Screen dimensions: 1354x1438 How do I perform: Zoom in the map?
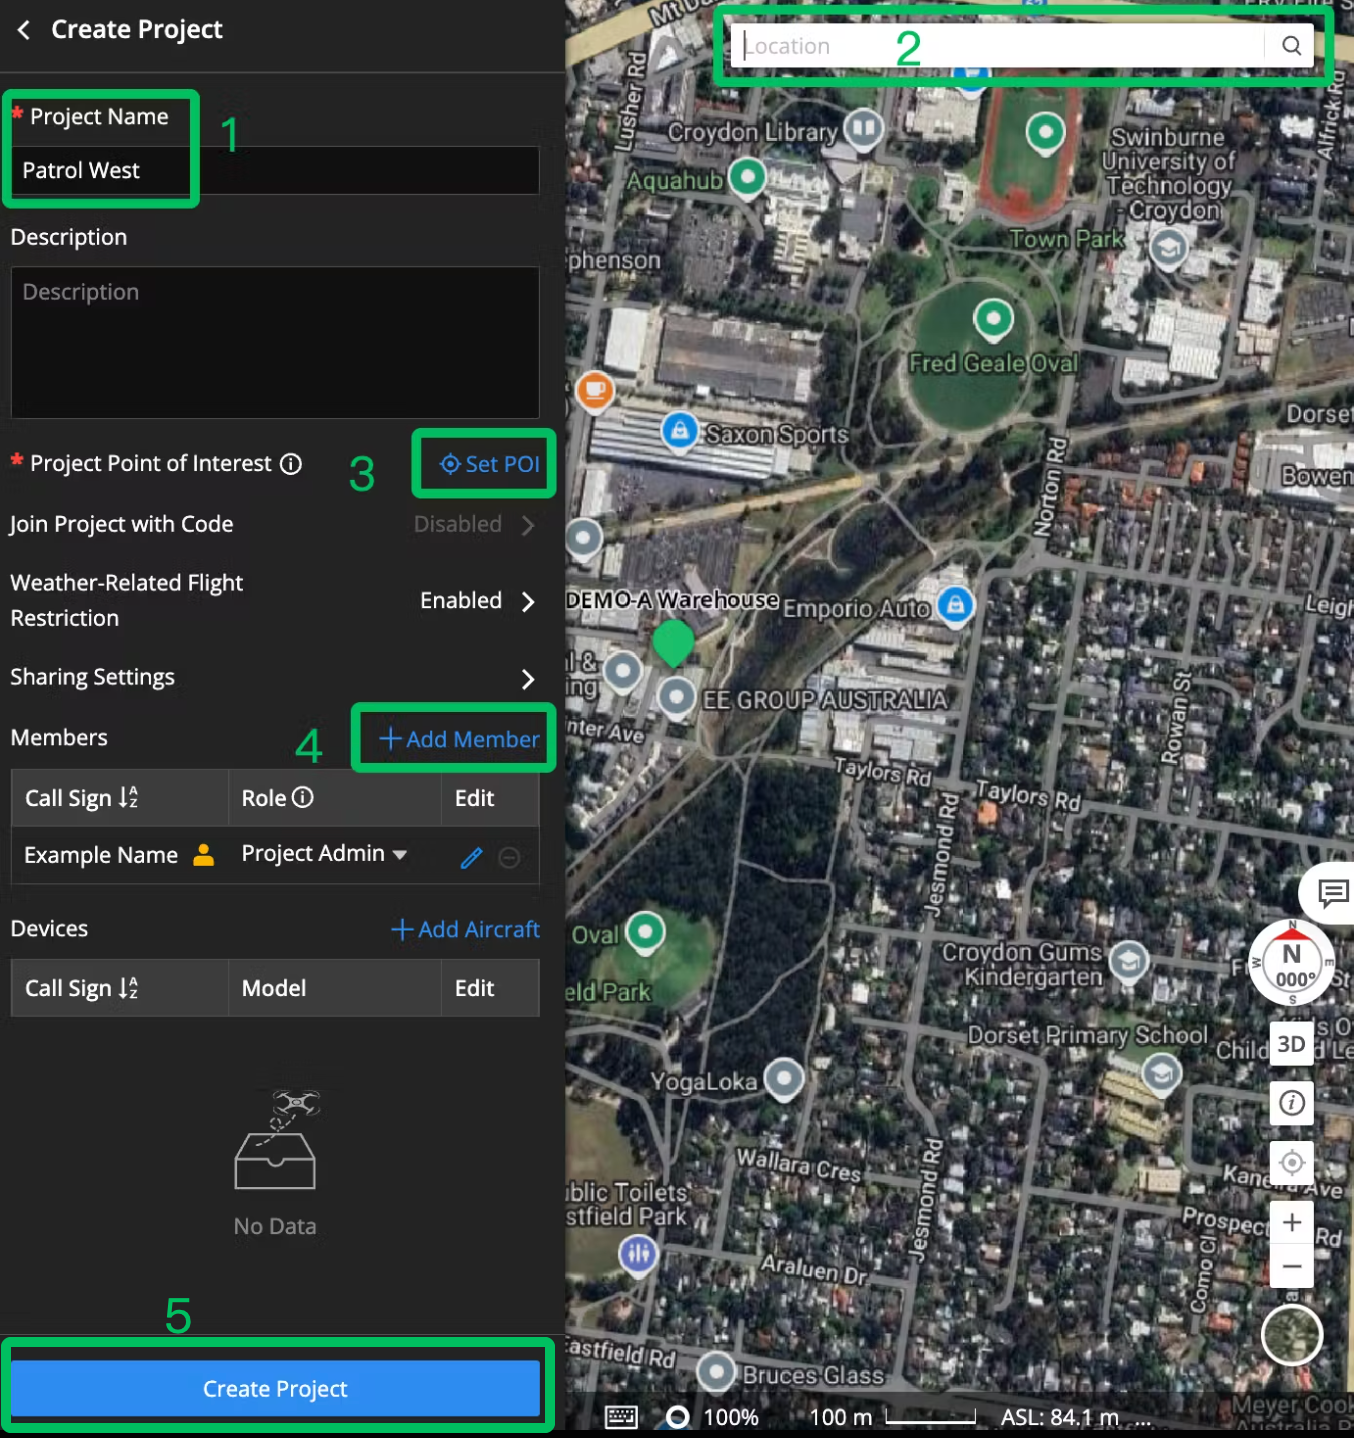pos(1291,1222)
